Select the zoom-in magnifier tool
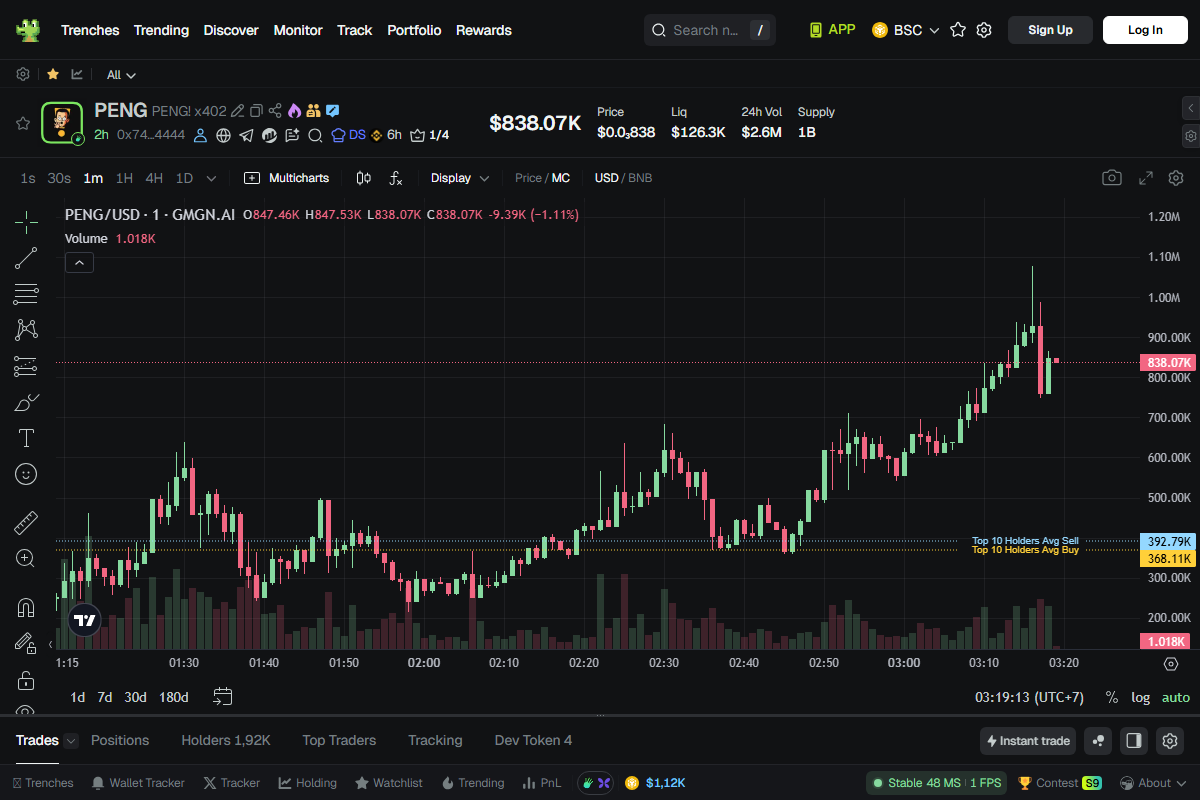The height and width of the screenshot is (800, 1200). pos(26,558)
